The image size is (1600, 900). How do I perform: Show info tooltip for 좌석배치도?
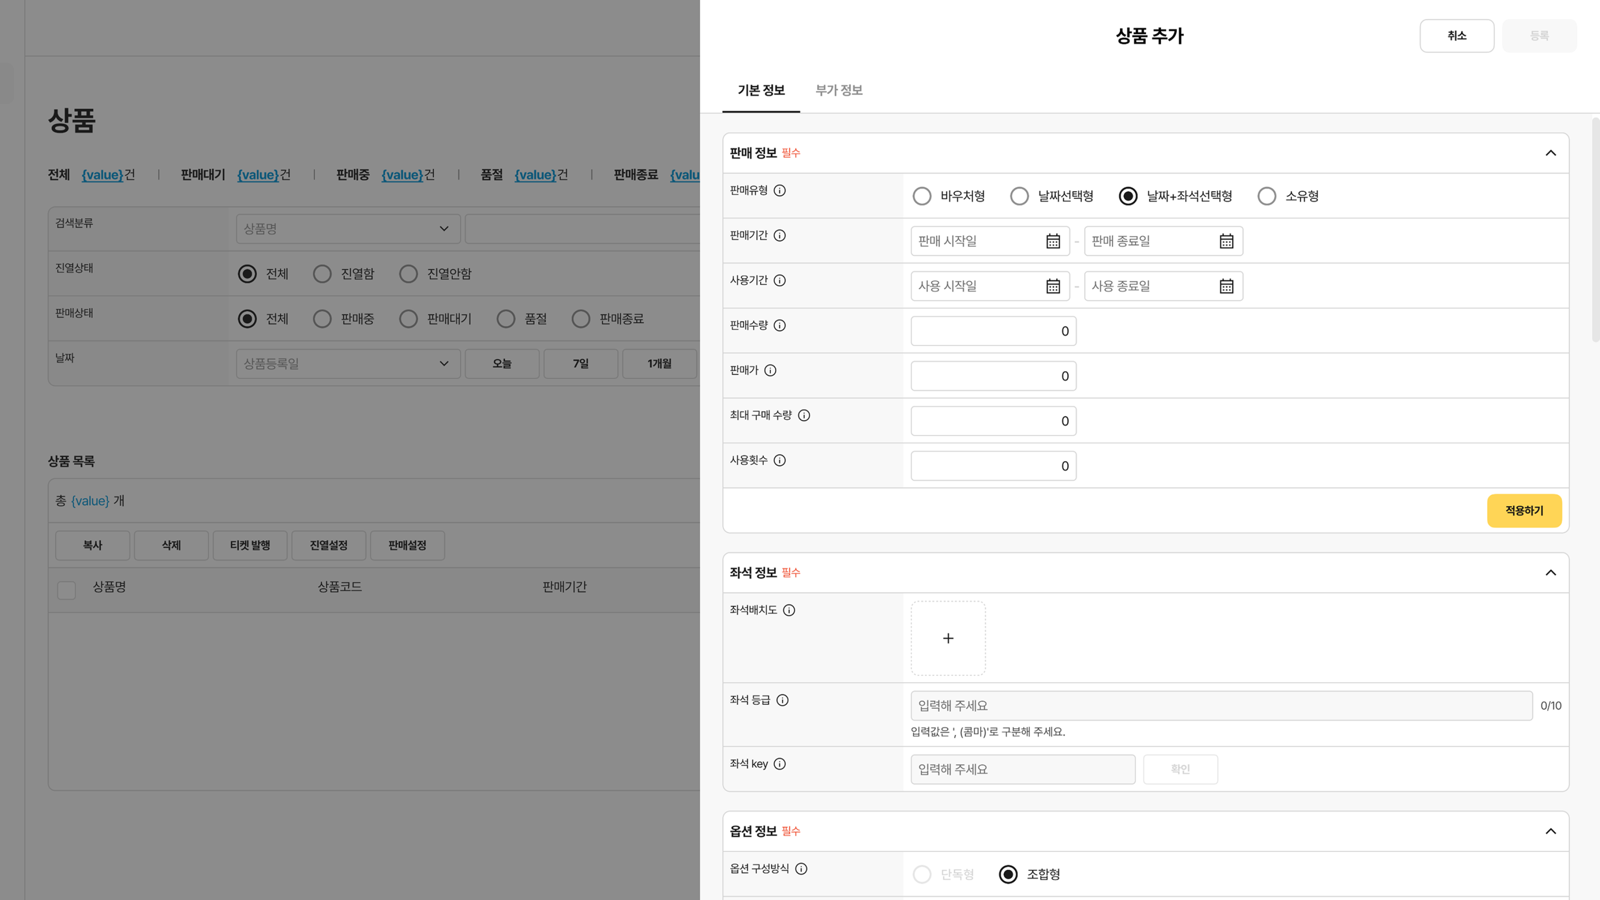tap(789, 610)
